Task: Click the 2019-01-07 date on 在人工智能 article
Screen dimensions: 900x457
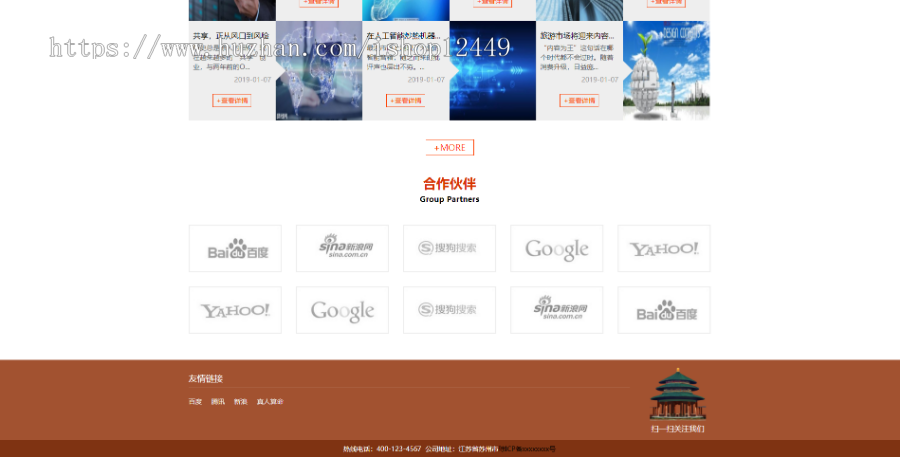Action: pos(426,79)
